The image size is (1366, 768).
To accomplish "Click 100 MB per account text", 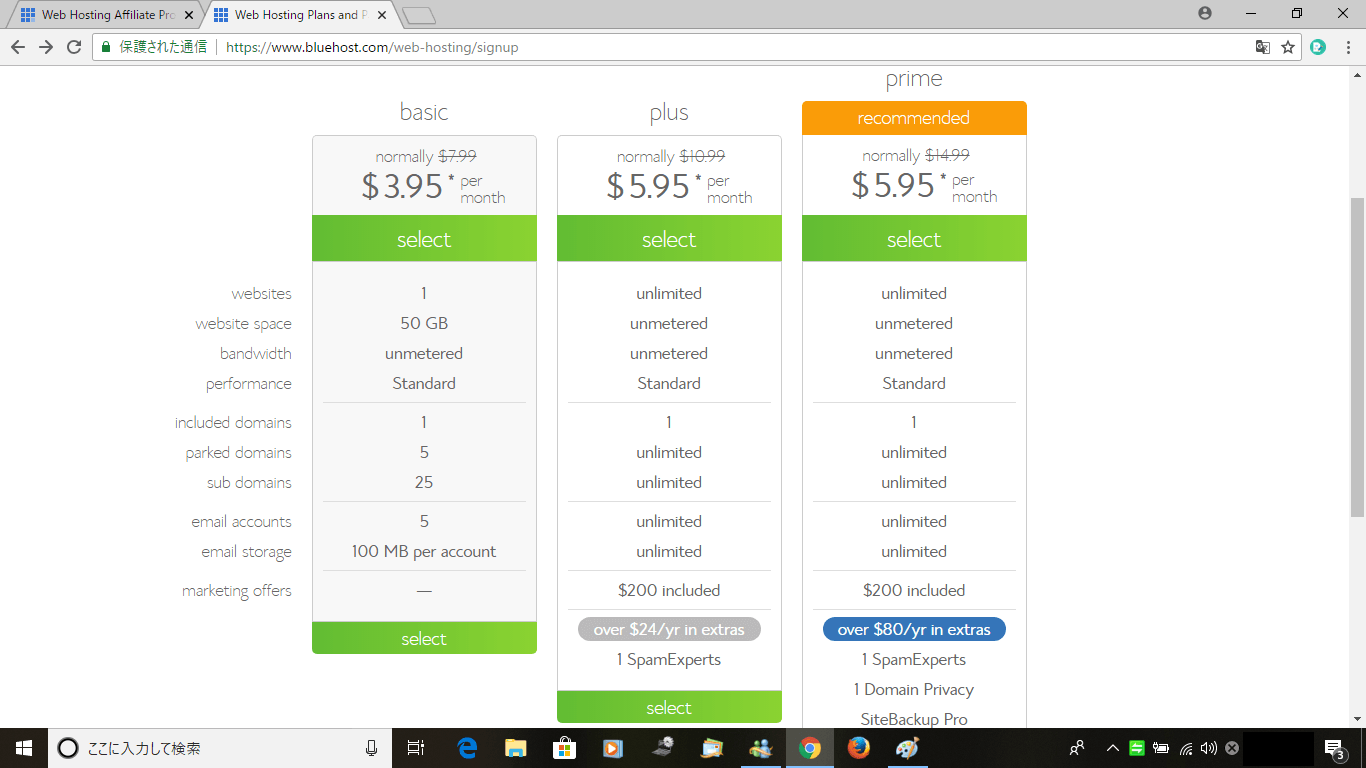I will [424, 551].
